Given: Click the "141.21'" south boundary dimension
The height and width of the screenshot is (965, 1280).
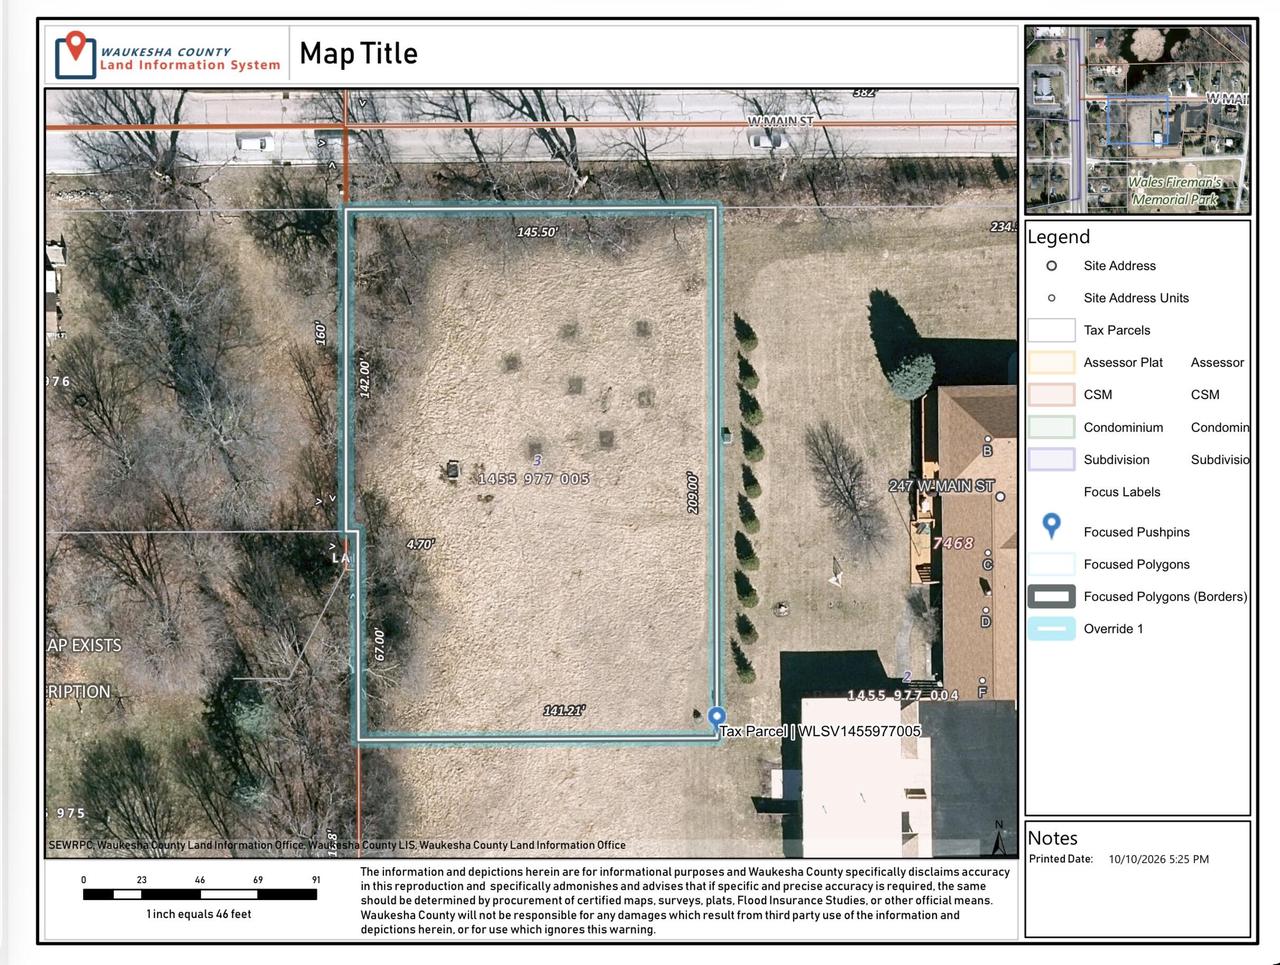Looking at the screenshot, I should (x=564, y=711).
